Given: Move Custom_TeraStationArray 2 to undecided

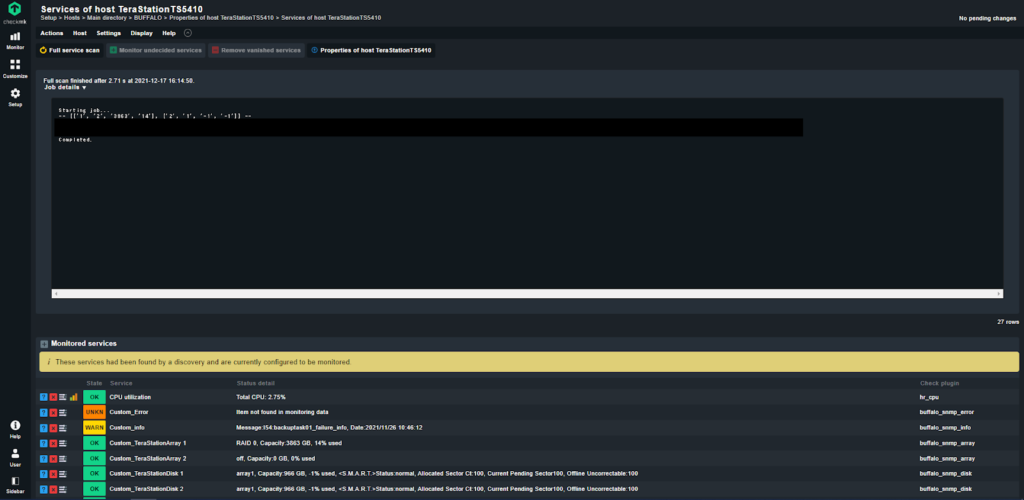Looking at the screenshot, I should pyautogui.click(x=44, y=458).
